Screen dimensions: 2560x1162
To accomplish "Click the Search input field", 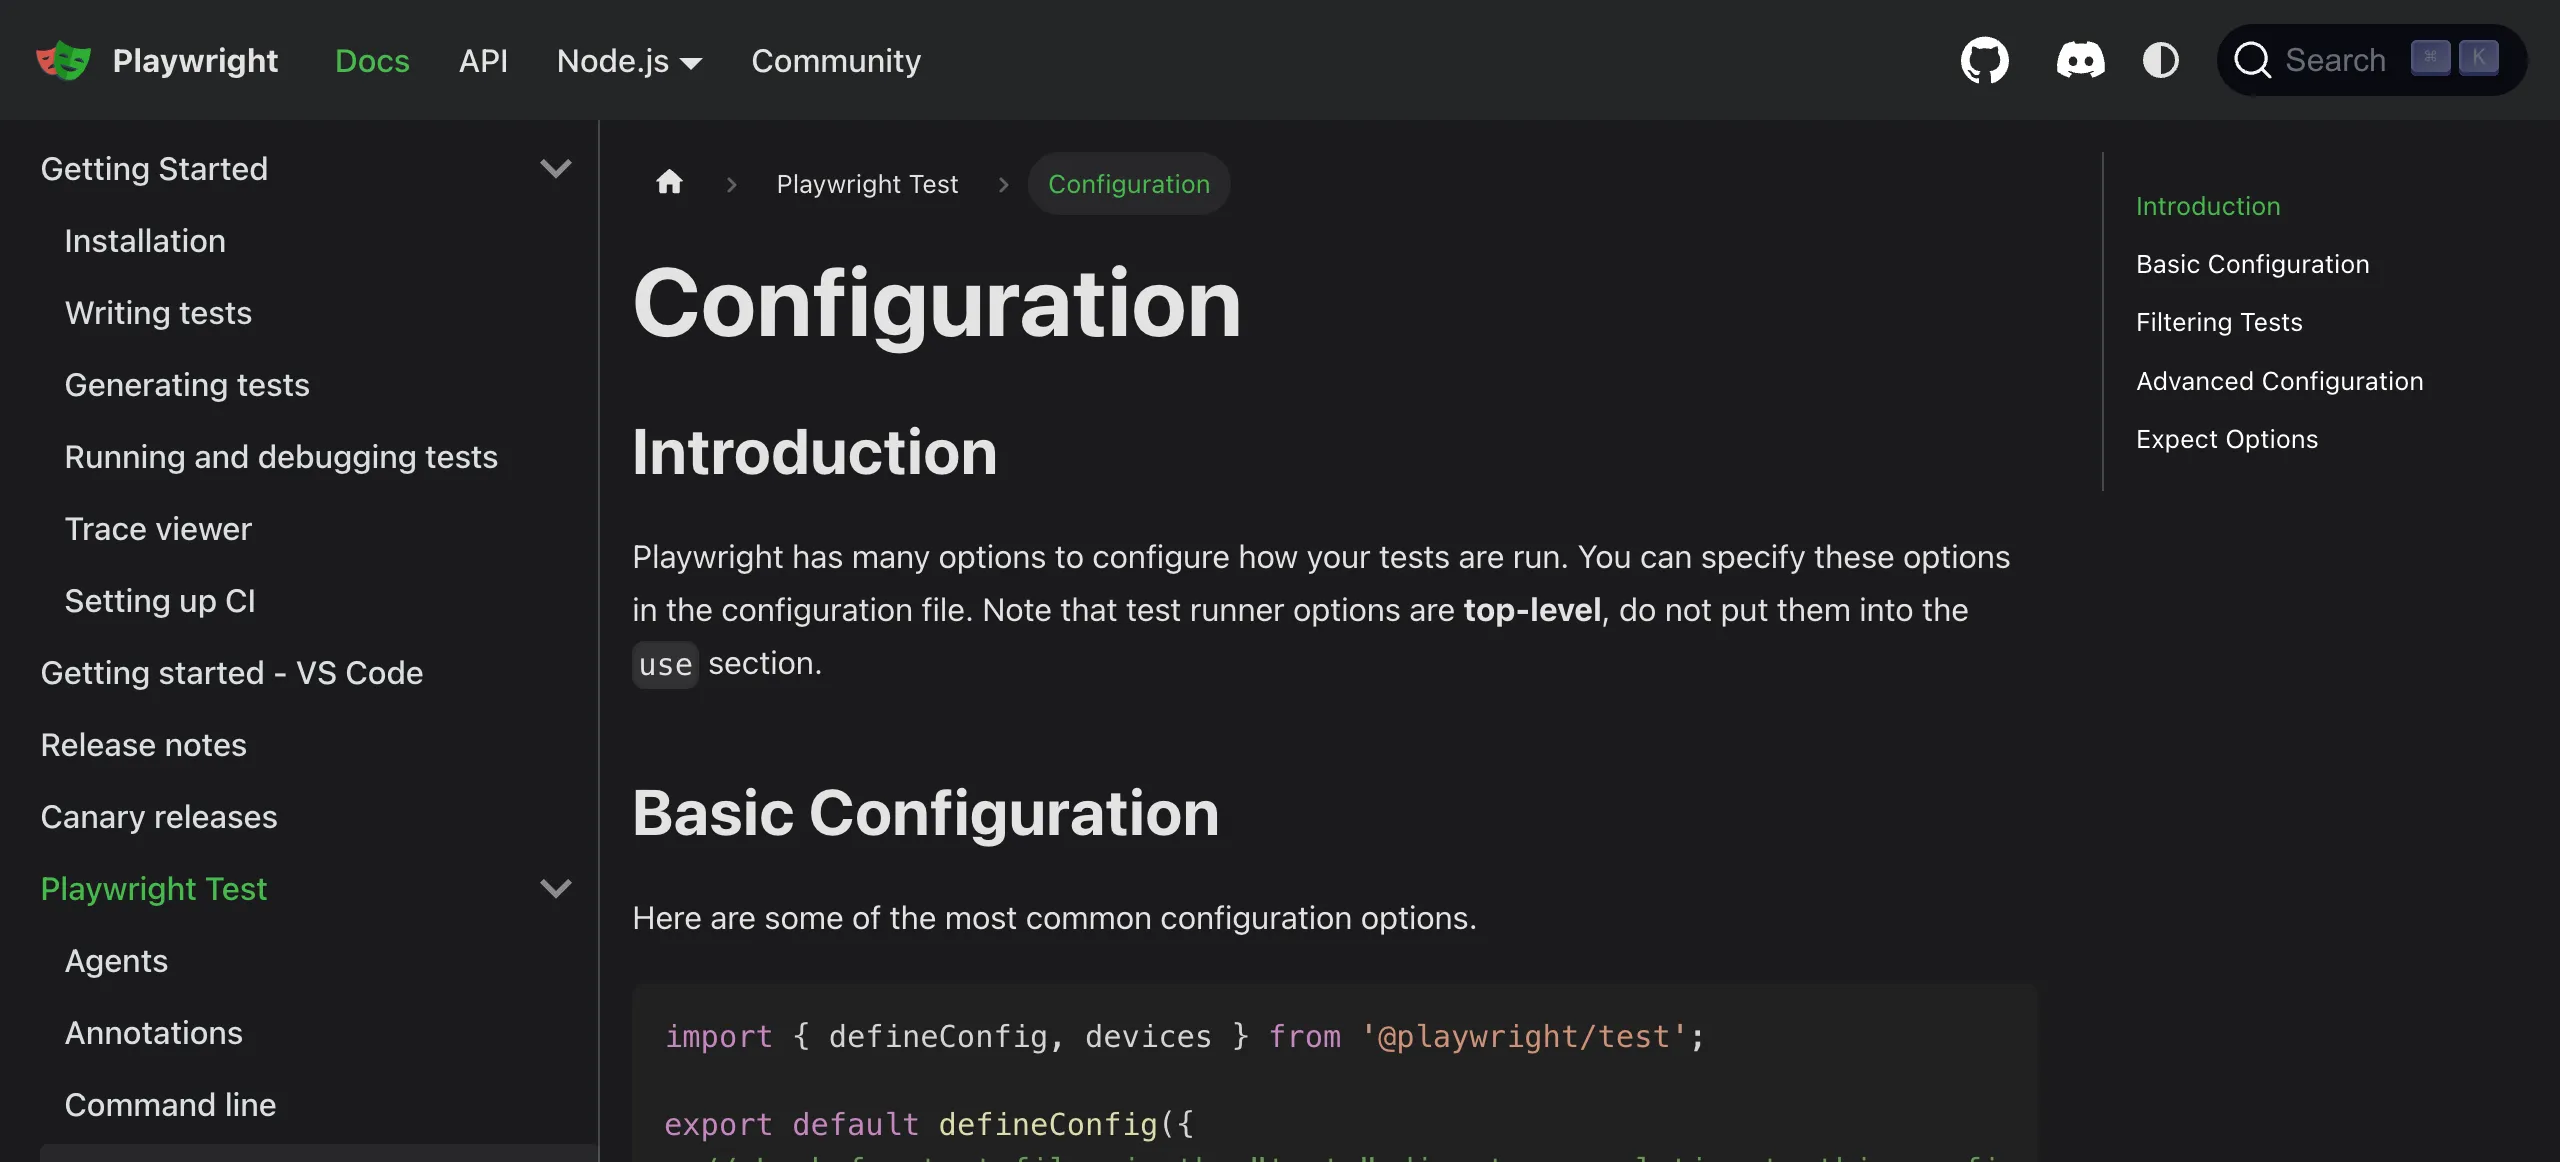I will [x=2335, y=60].
